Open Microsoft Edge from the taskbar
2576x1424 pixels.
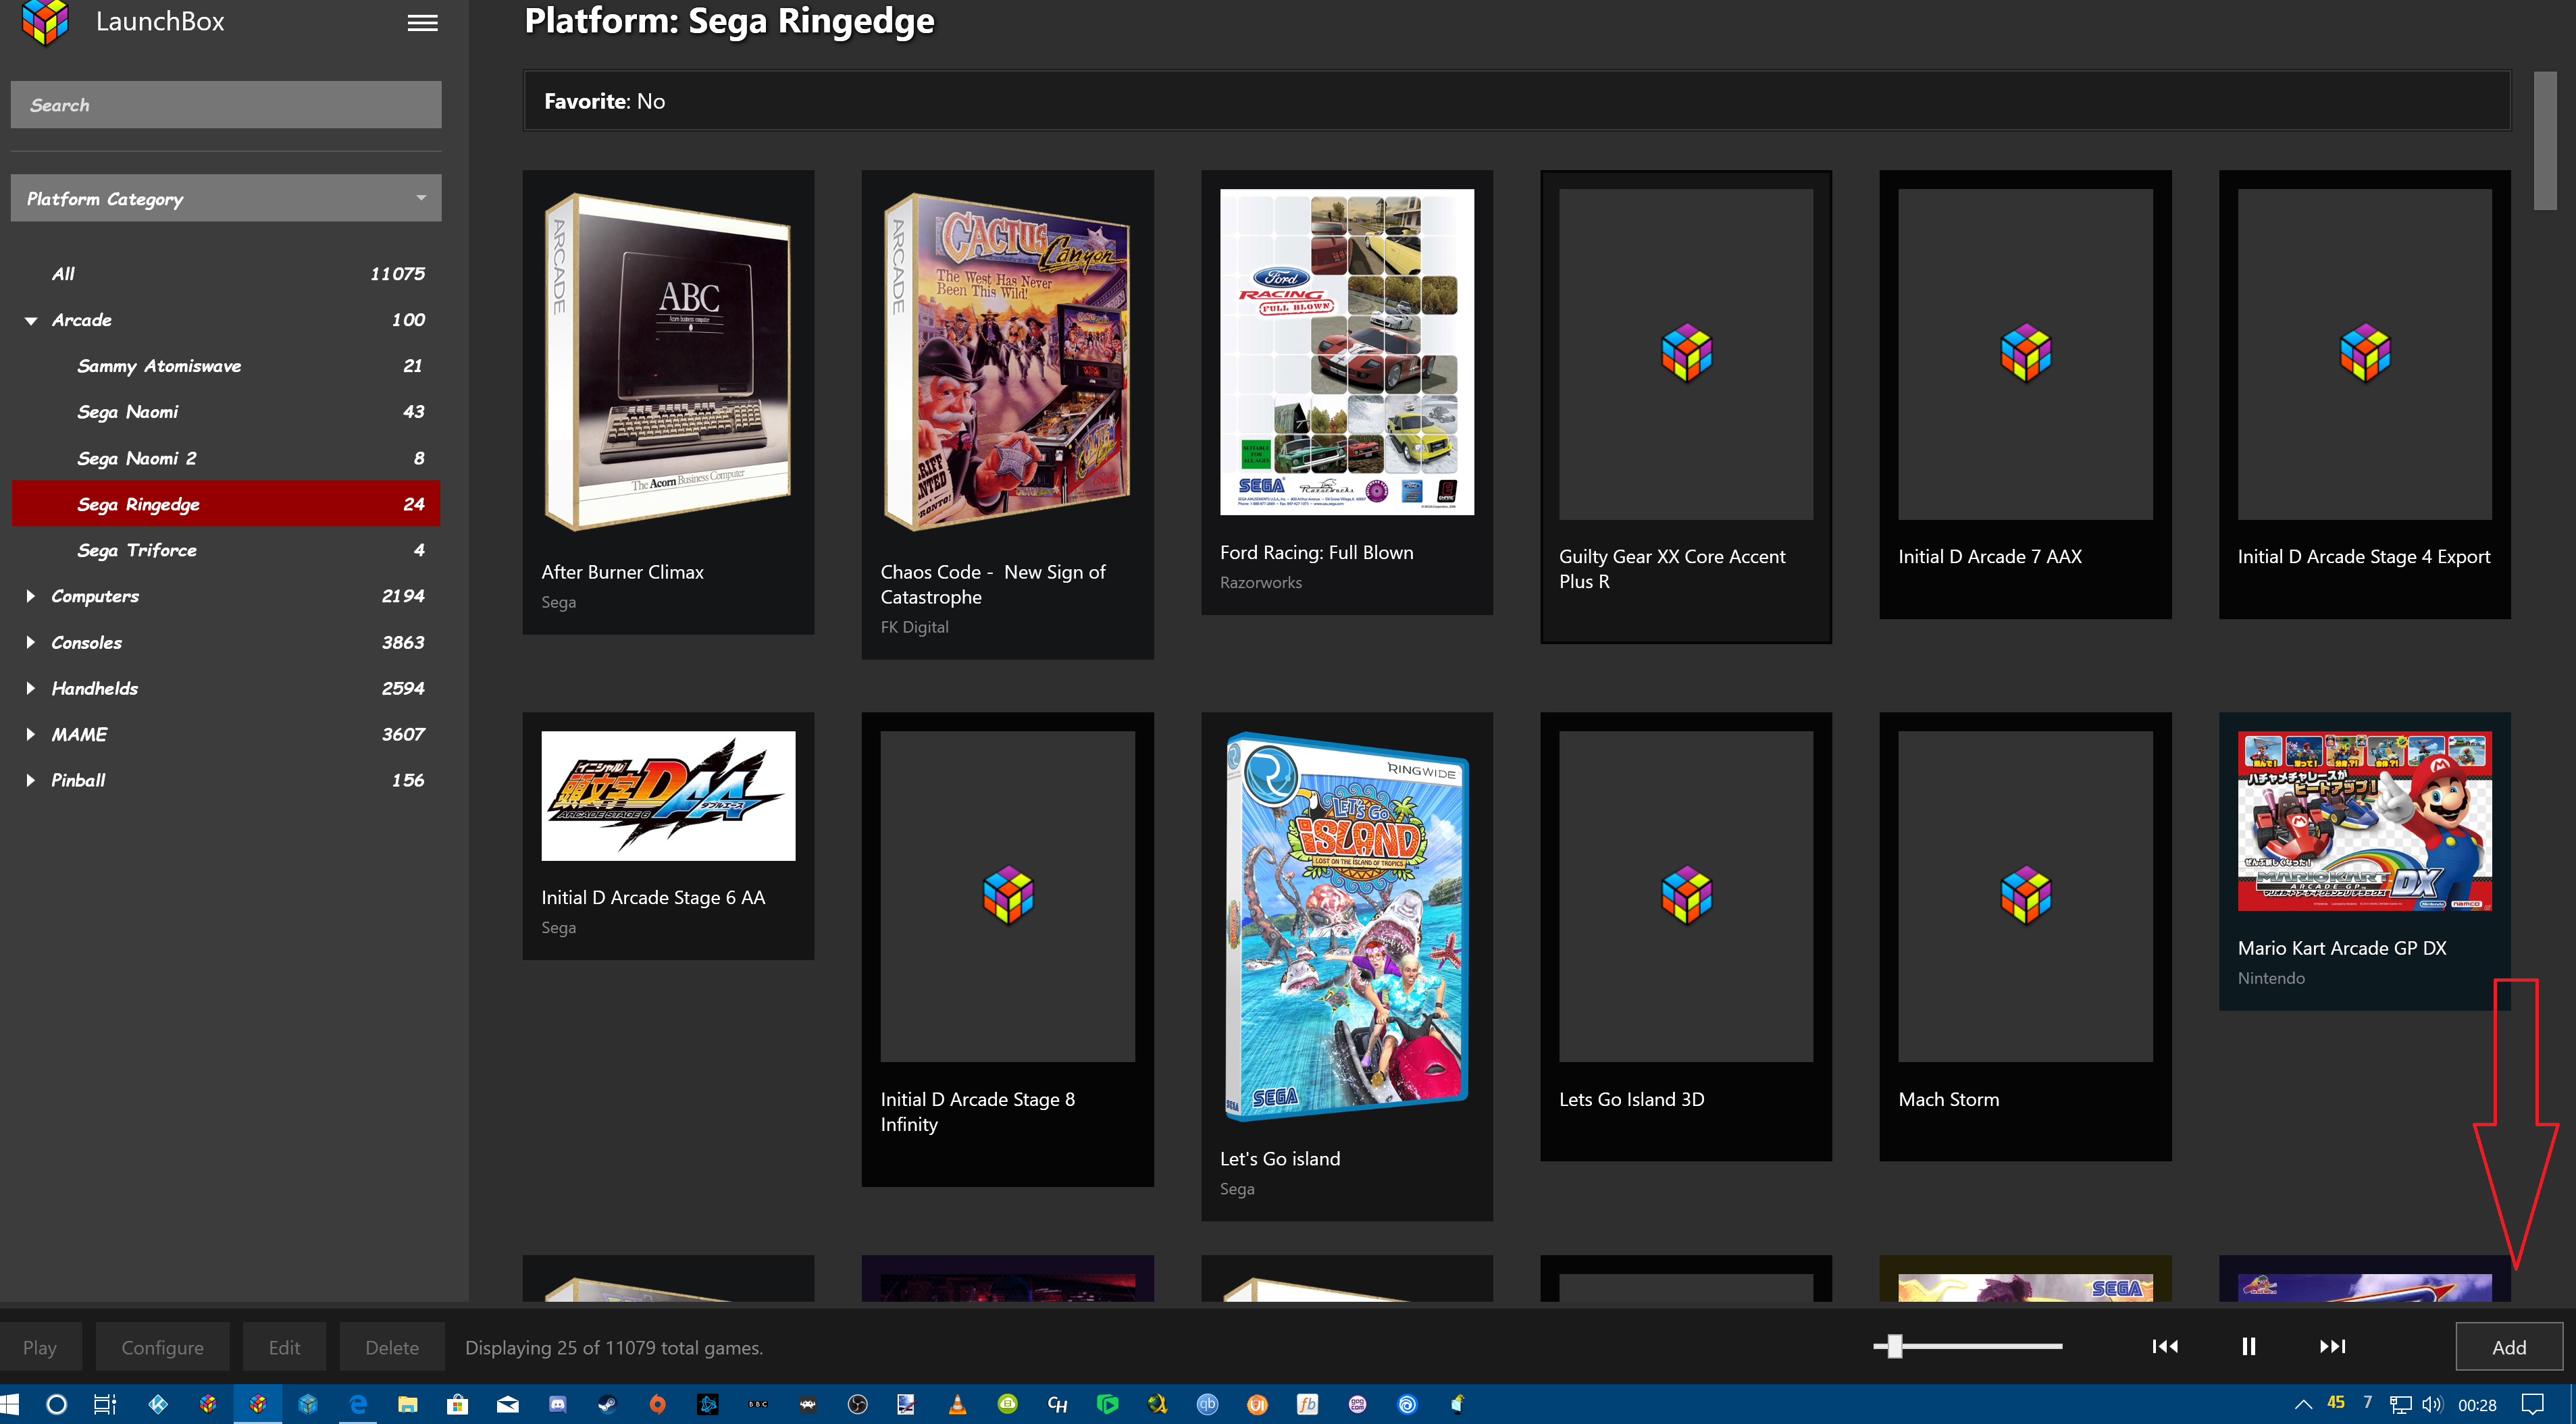tap(357, 1404)
